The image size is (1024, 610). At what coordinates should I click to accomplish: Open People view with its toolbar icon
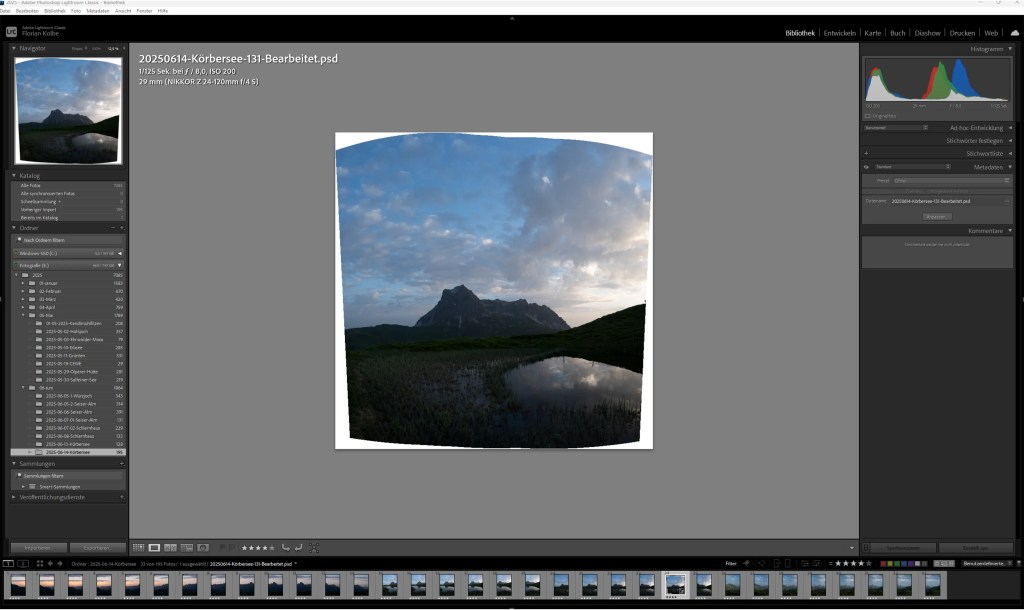point(202,548)
